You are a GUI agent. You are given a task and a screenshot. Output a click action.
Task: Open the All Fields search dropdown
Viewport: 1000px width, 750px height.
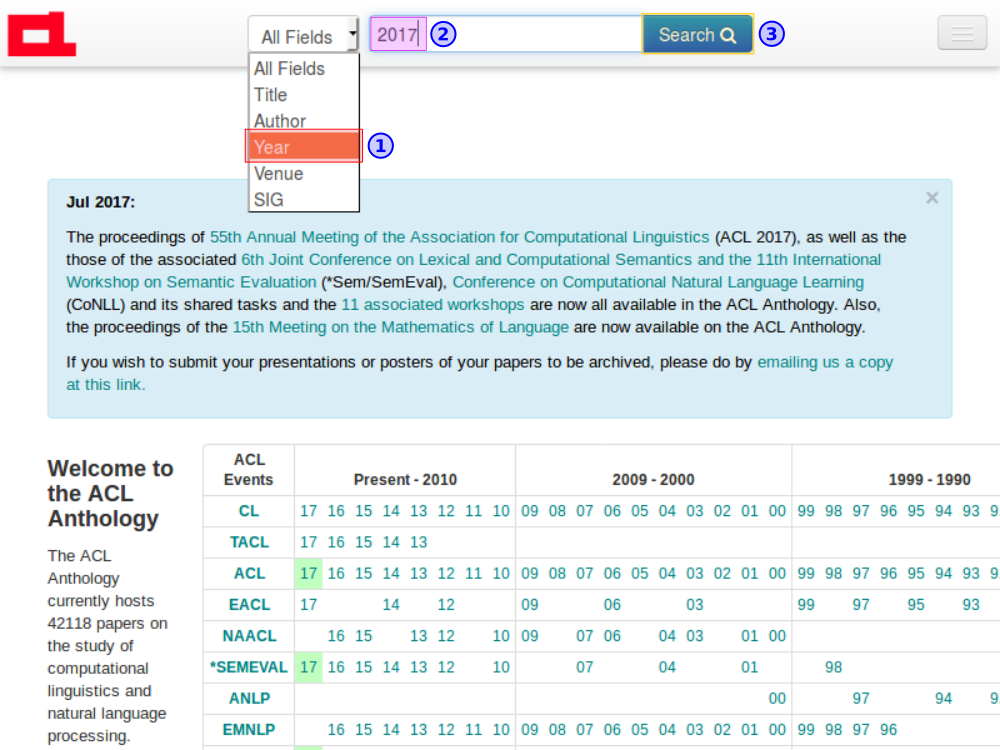[304, 34]
